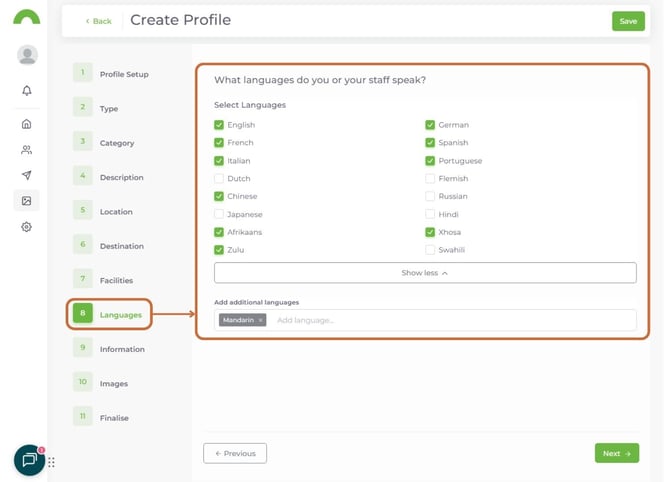Viewport: 670px width, 482px height.
Task: Uncheck the English language checkbox
Action: (219, 125)
